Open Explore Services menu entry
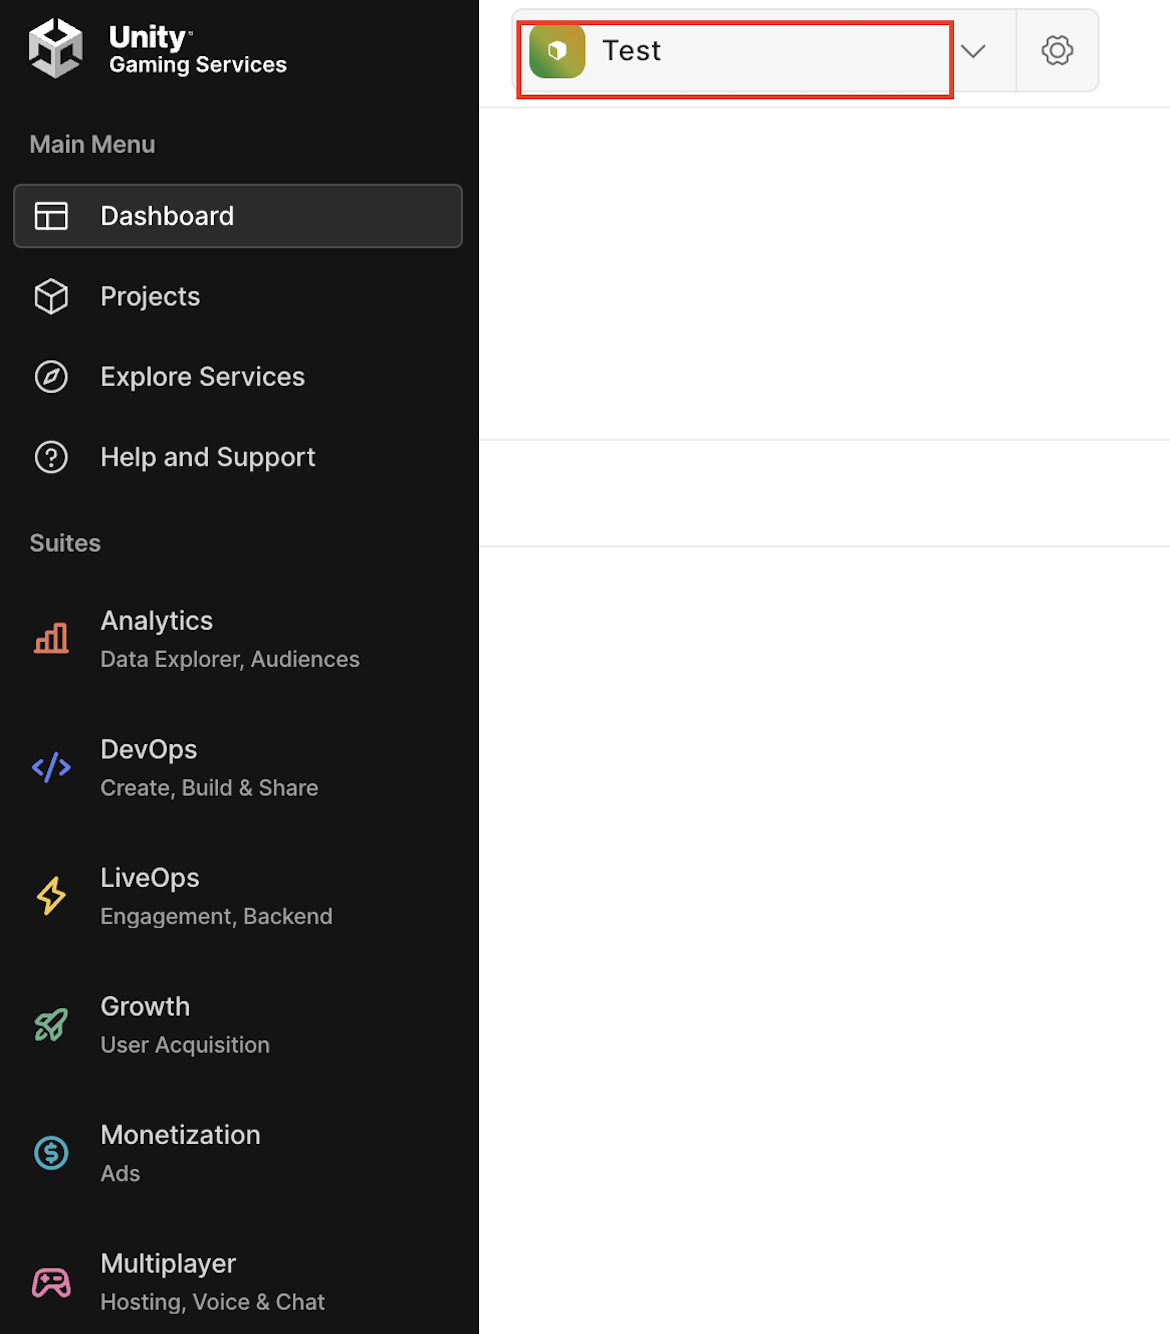Image resolution: width=1170 pixels, height=1334 pixels. tap(238, 377)
